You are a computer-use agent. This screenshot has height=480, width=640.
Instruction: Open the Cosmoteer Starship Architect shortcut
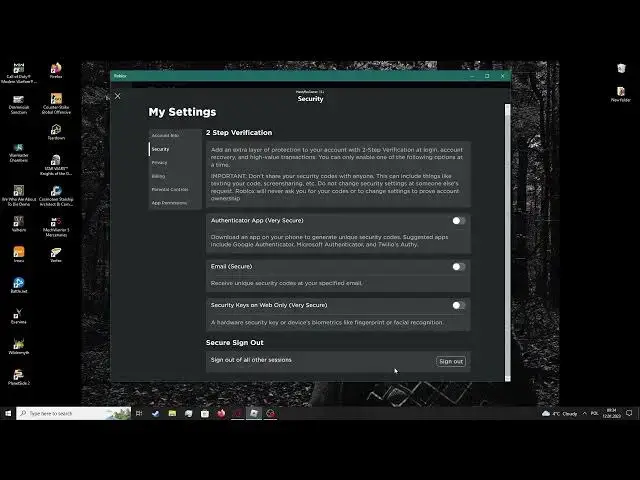(x=56, y=196)
